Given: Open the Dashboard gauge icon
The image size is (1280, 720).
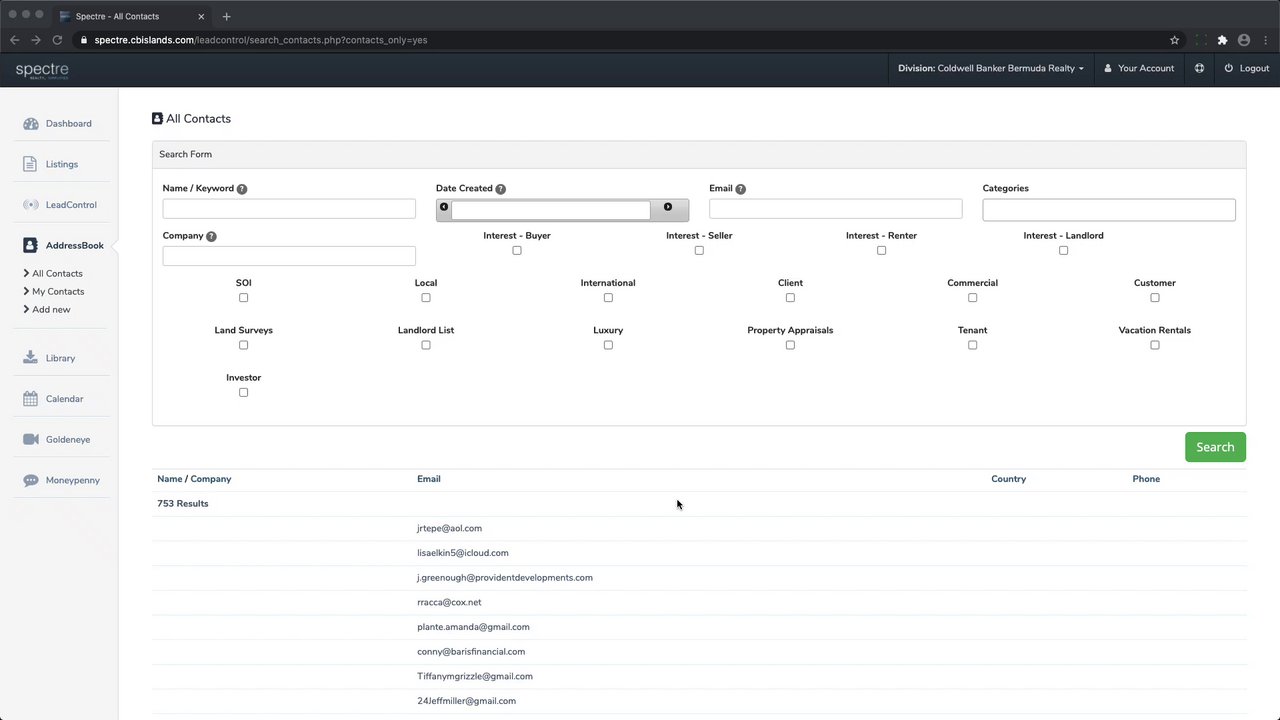Looking at the screenshot, I should click(x=30, y=124).
